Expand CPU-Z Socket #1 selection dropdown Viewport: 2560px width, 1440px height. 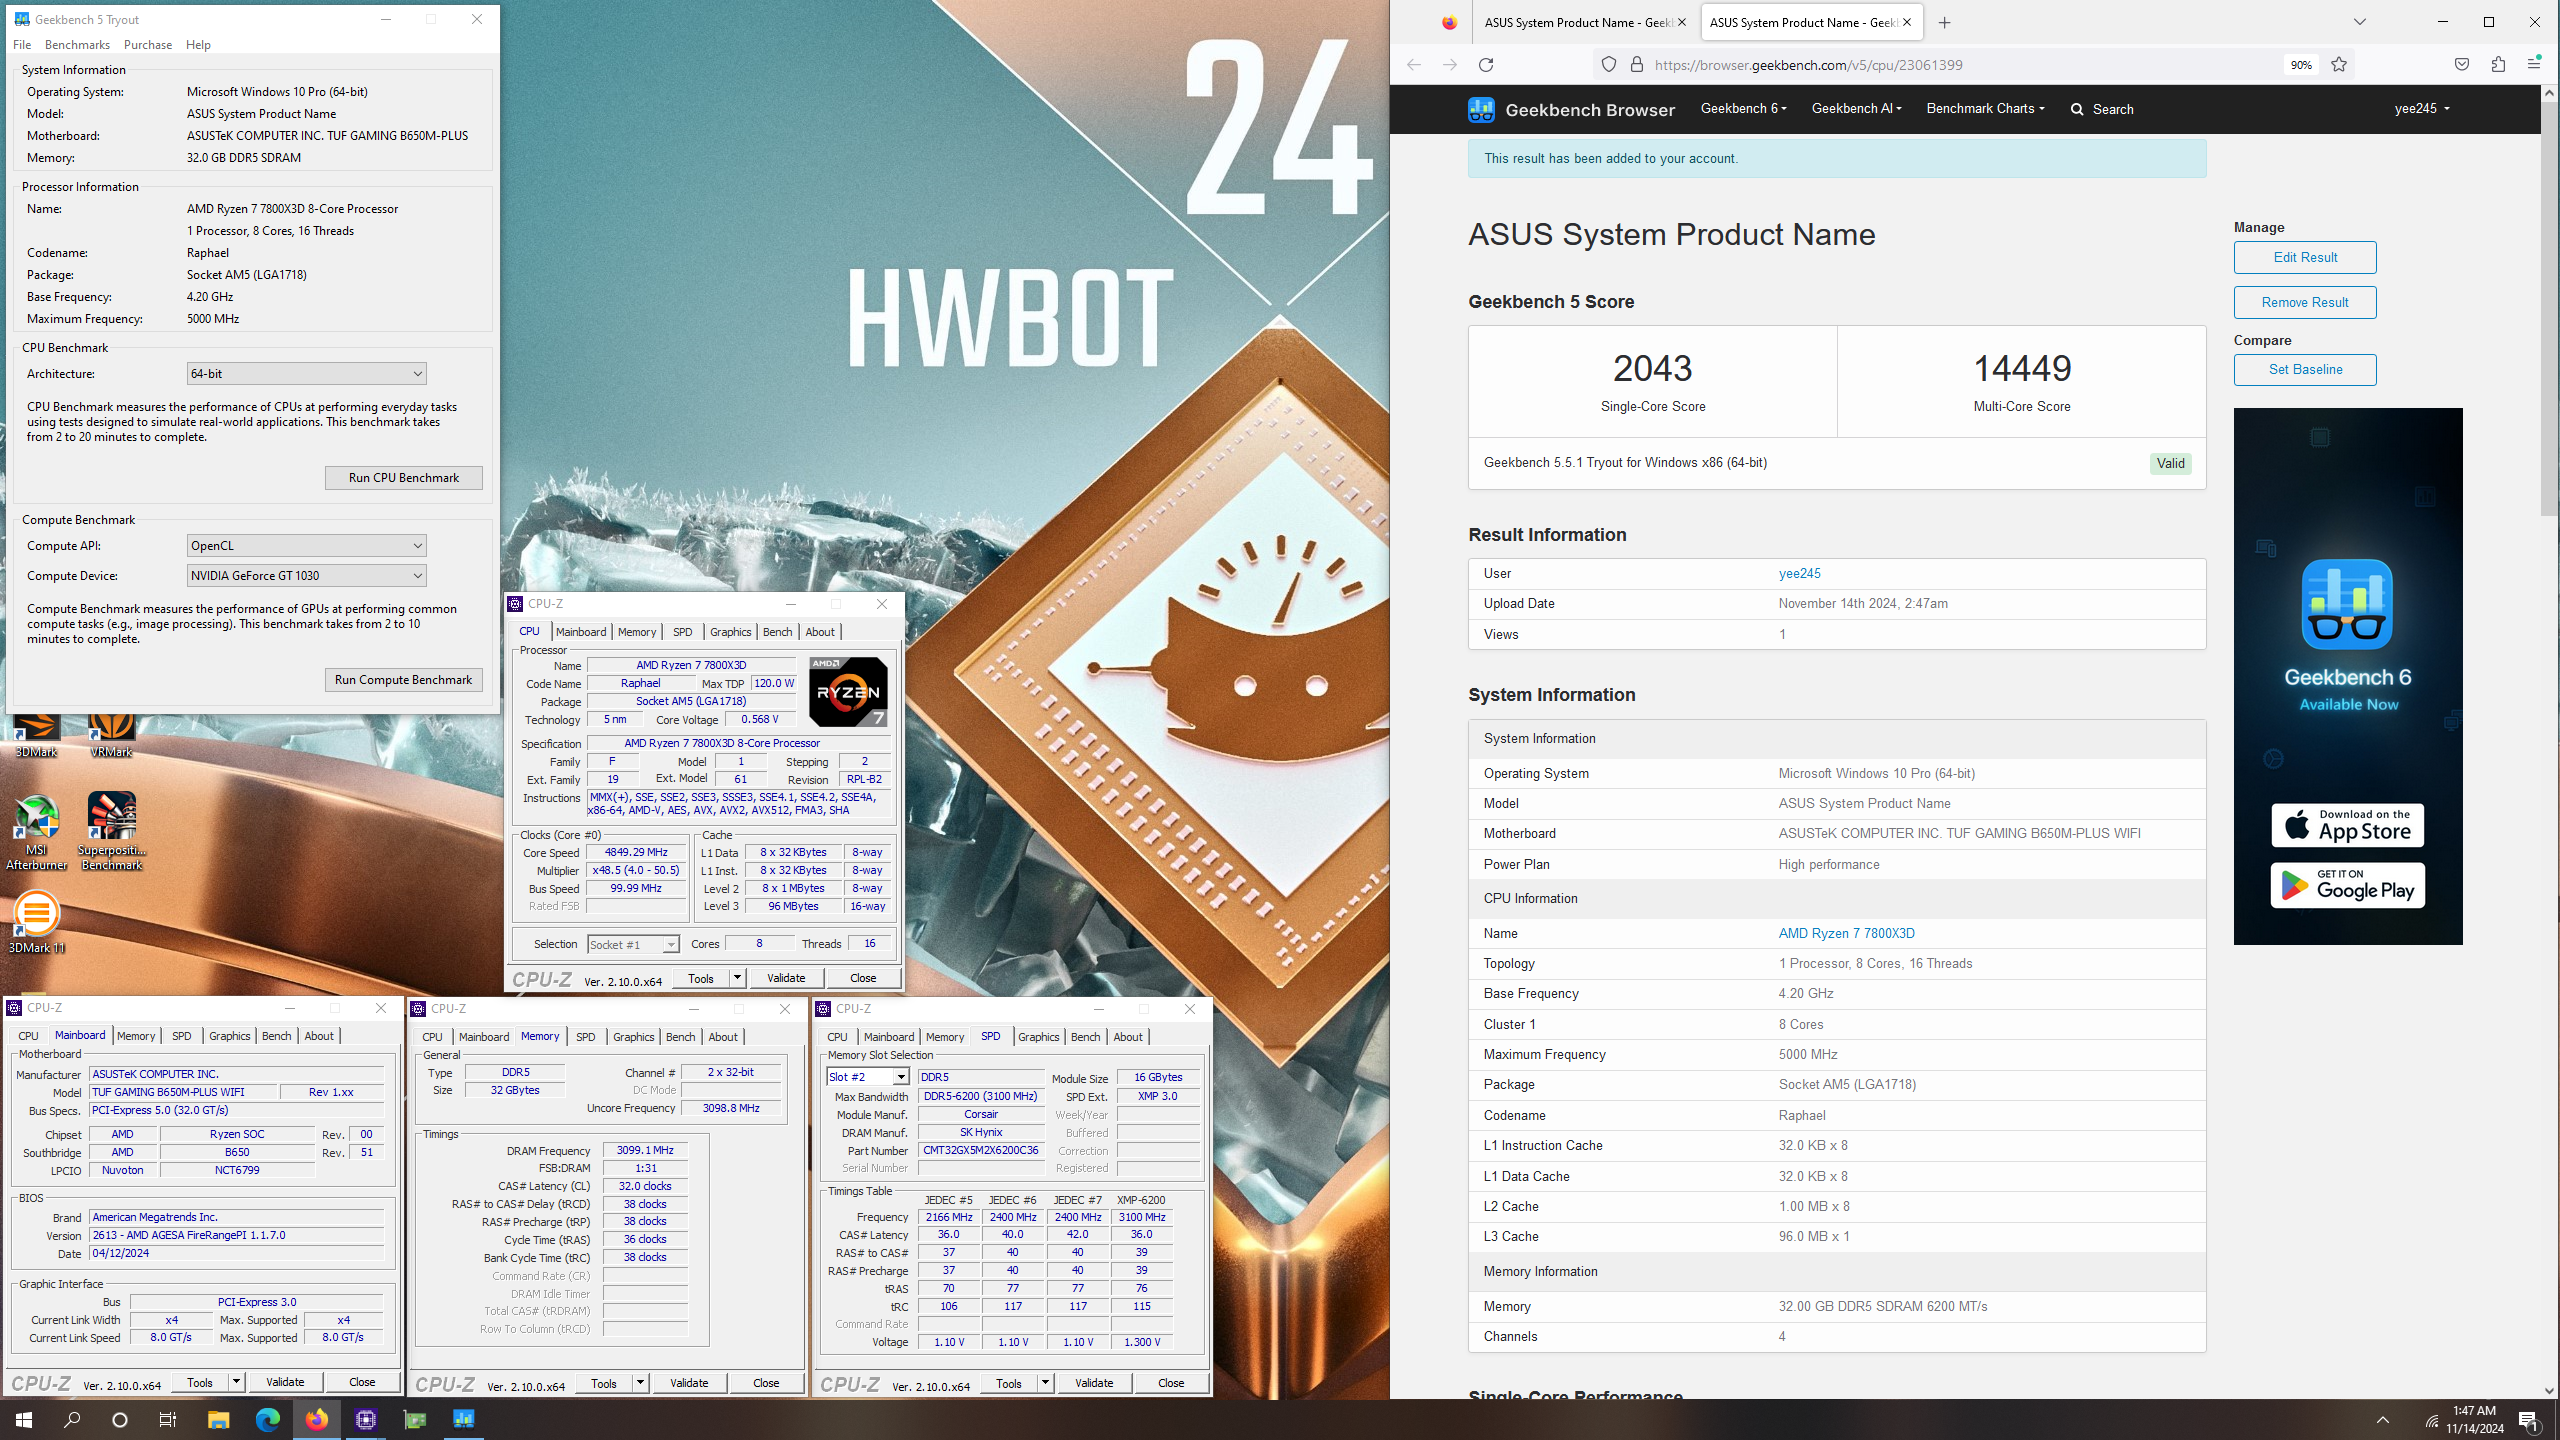[633, 945]
